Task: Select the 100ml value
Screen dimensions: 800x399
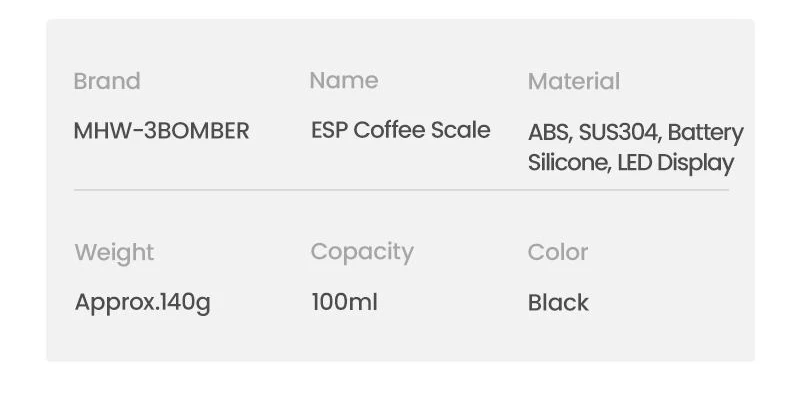Action: (x=344, y=302)
